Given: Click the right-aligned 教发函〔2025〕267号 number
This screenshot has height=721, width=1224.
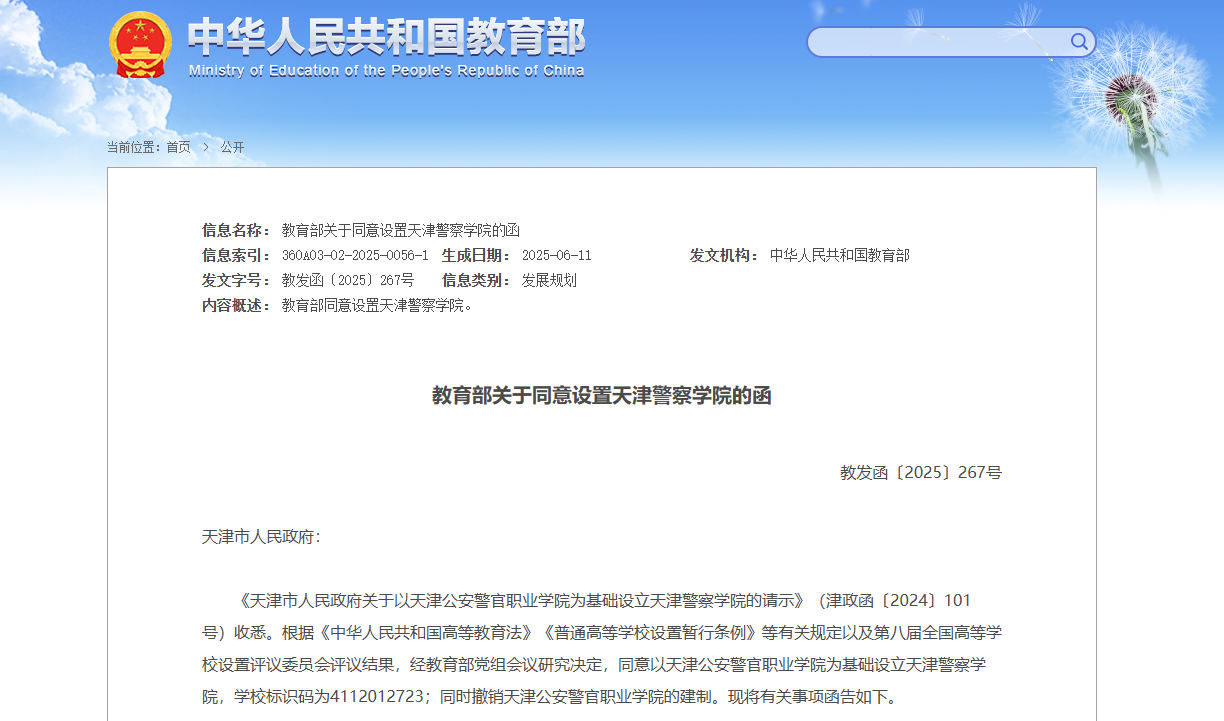Looking at the screenshot, I should pyautogui.click(x=920, y=472).
